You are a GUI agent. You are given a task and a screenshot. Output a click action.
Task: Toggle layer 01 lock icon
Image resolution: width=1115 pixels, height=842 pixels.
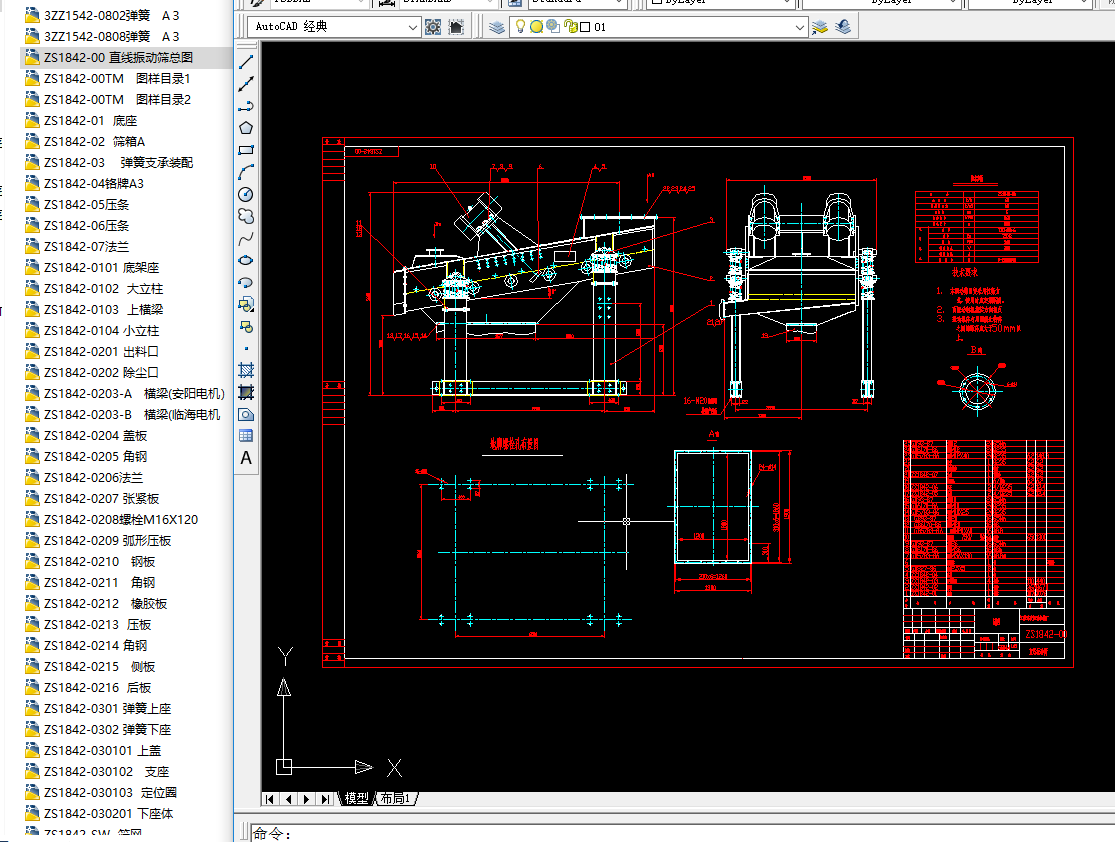coord(570,26)
